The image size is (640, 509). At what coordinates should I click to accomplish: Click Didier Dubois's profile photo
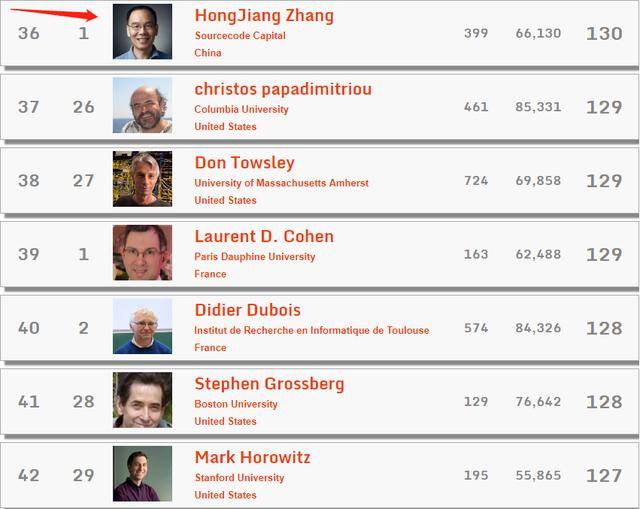[x=142, y=327]
